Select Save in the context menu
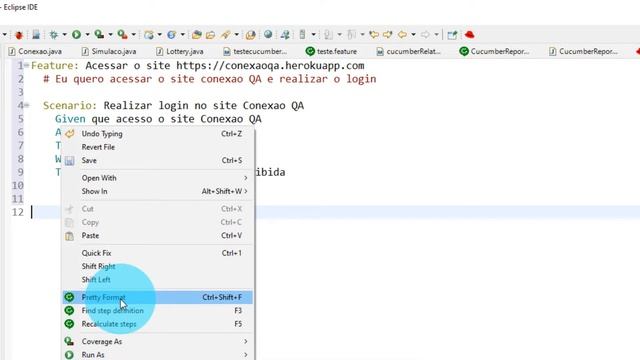This screenshot has width=640, height=360. point(158,160)
